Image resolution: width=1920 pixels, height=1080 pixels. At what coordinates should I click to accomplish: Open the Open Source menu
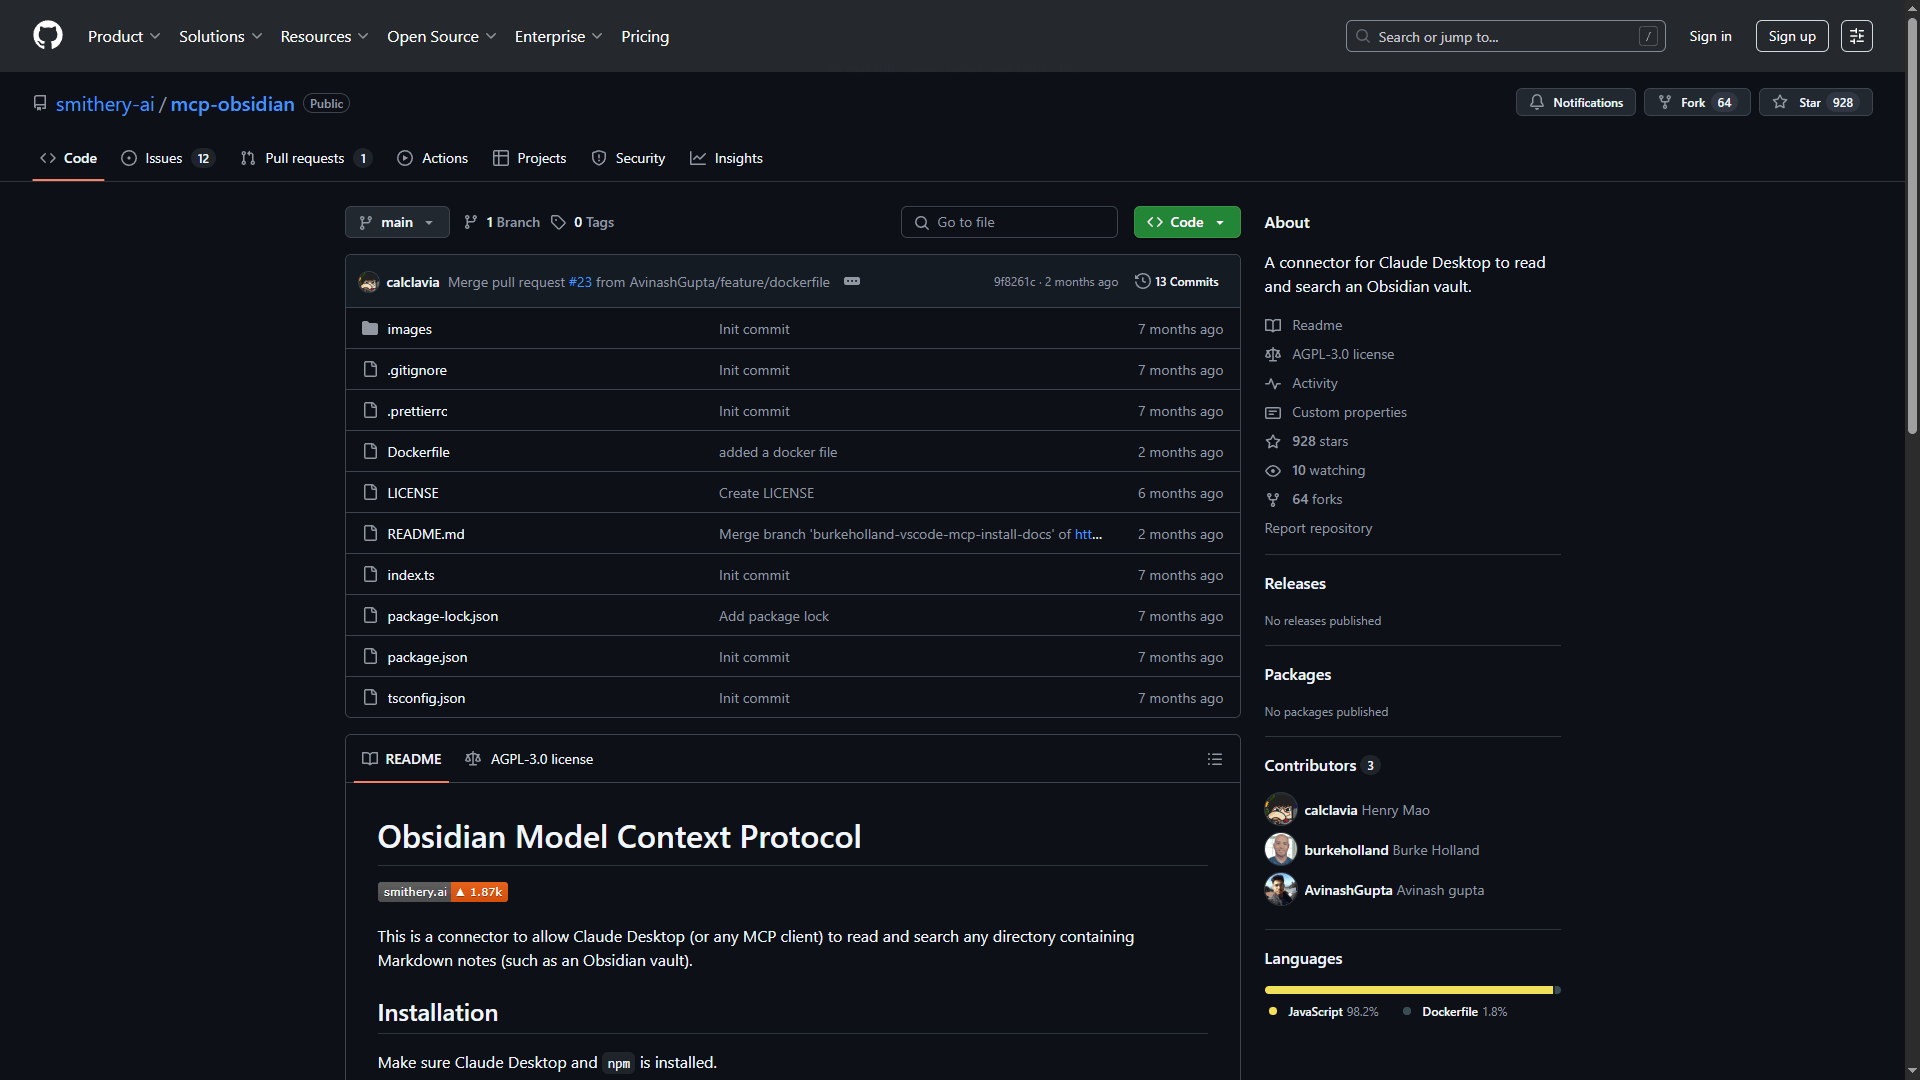pyautogui.click(x=441, y=36)
